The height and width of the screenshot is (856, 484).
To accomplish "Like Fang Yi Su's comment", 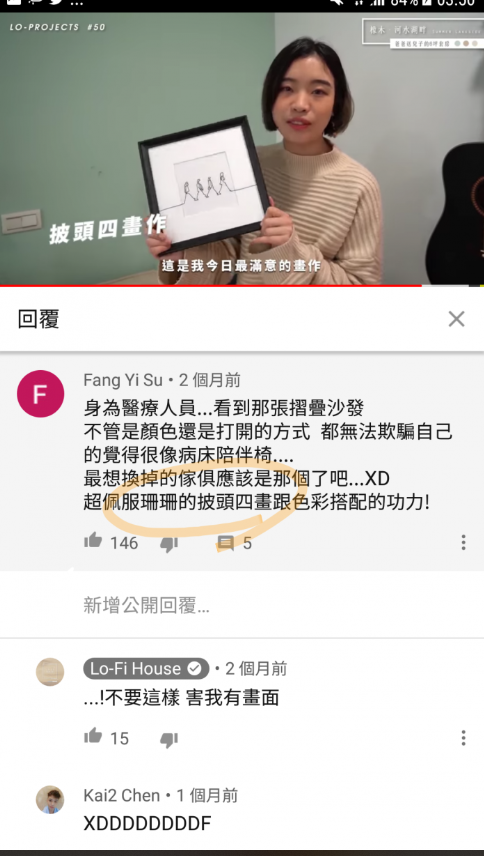I will (93, 542).
